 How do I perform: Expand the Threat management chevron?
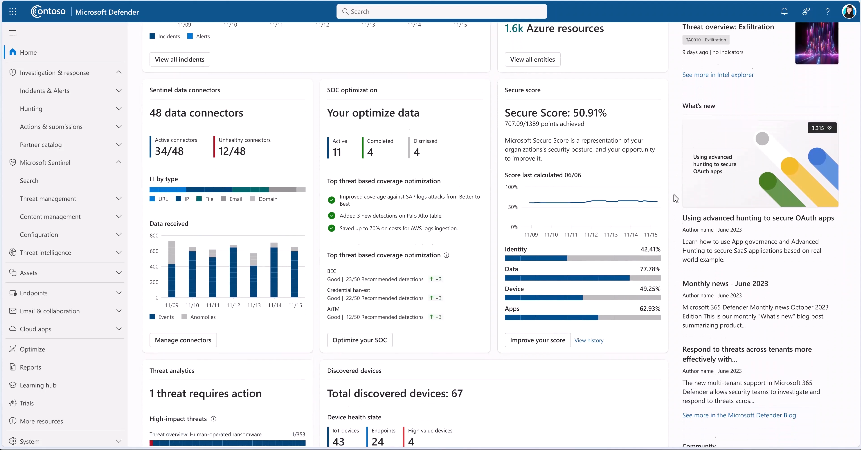pos(119,199)
